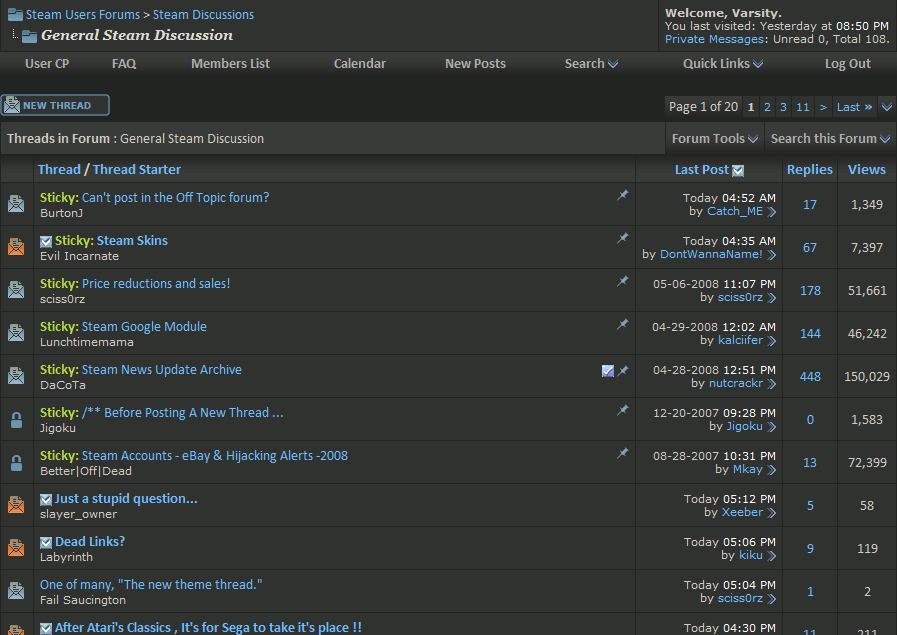Jump to first new post in Steam Skins
The image size is (897, 635).
coord(46,242)
